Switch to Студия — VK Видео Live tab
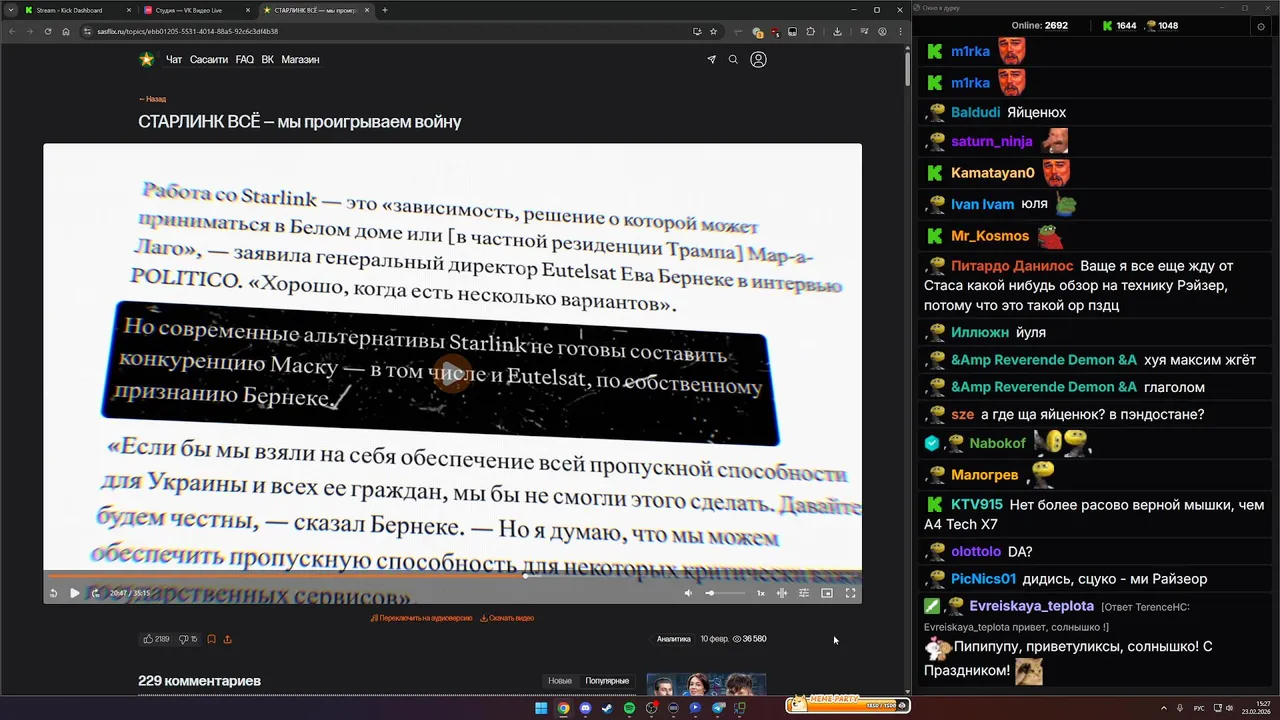 196,10
